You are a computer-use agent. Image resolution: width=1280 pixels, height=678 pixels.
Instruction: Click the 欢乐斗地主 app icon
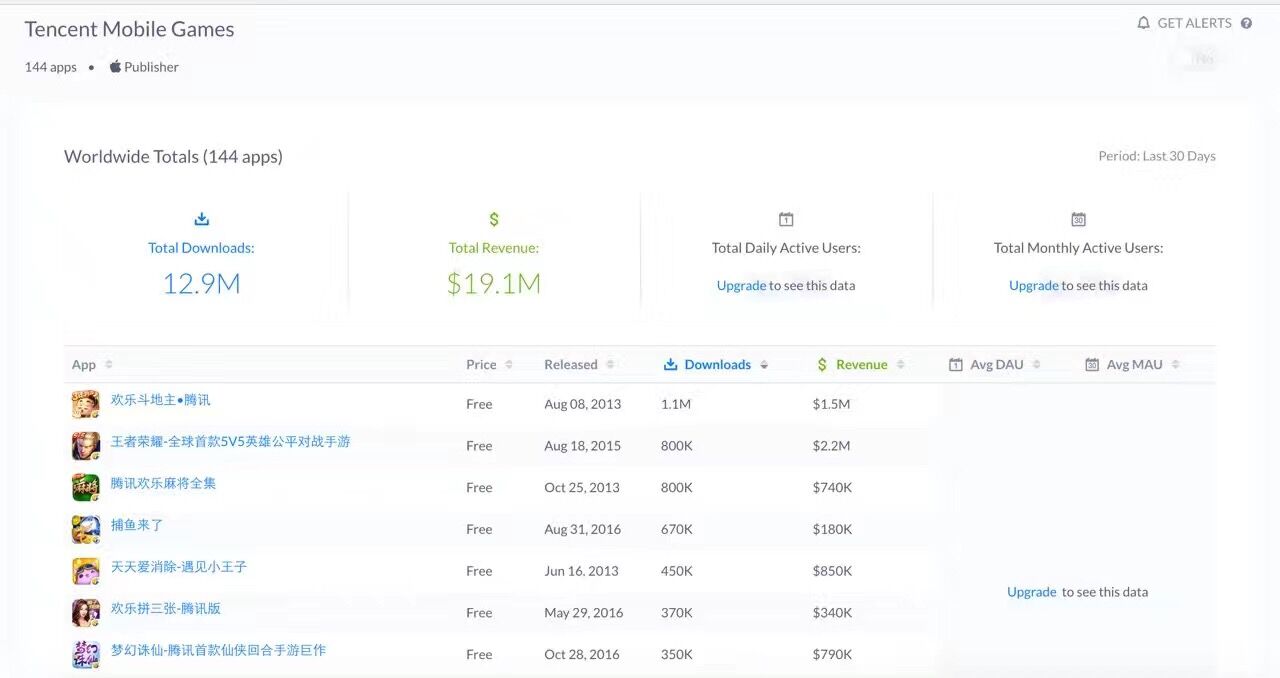(86, 404)
